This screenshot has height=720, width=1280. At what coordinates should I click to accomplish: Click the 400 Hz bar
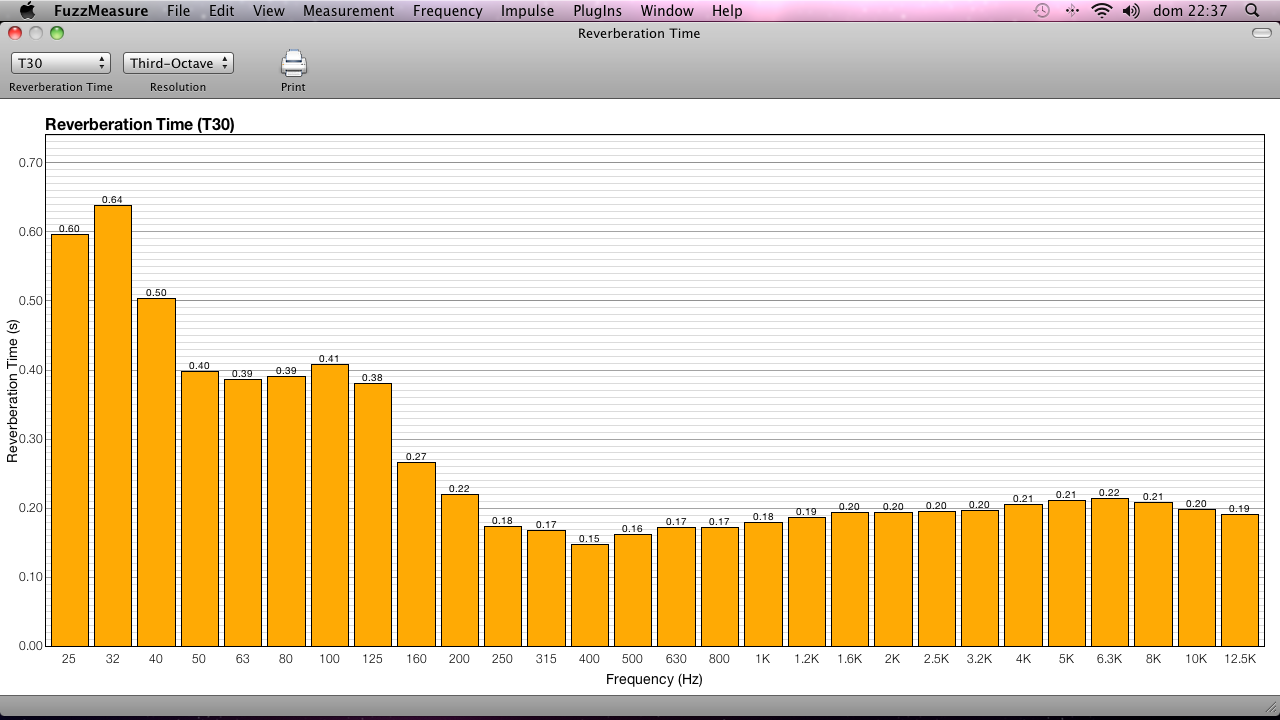click(x=590, y=595)
